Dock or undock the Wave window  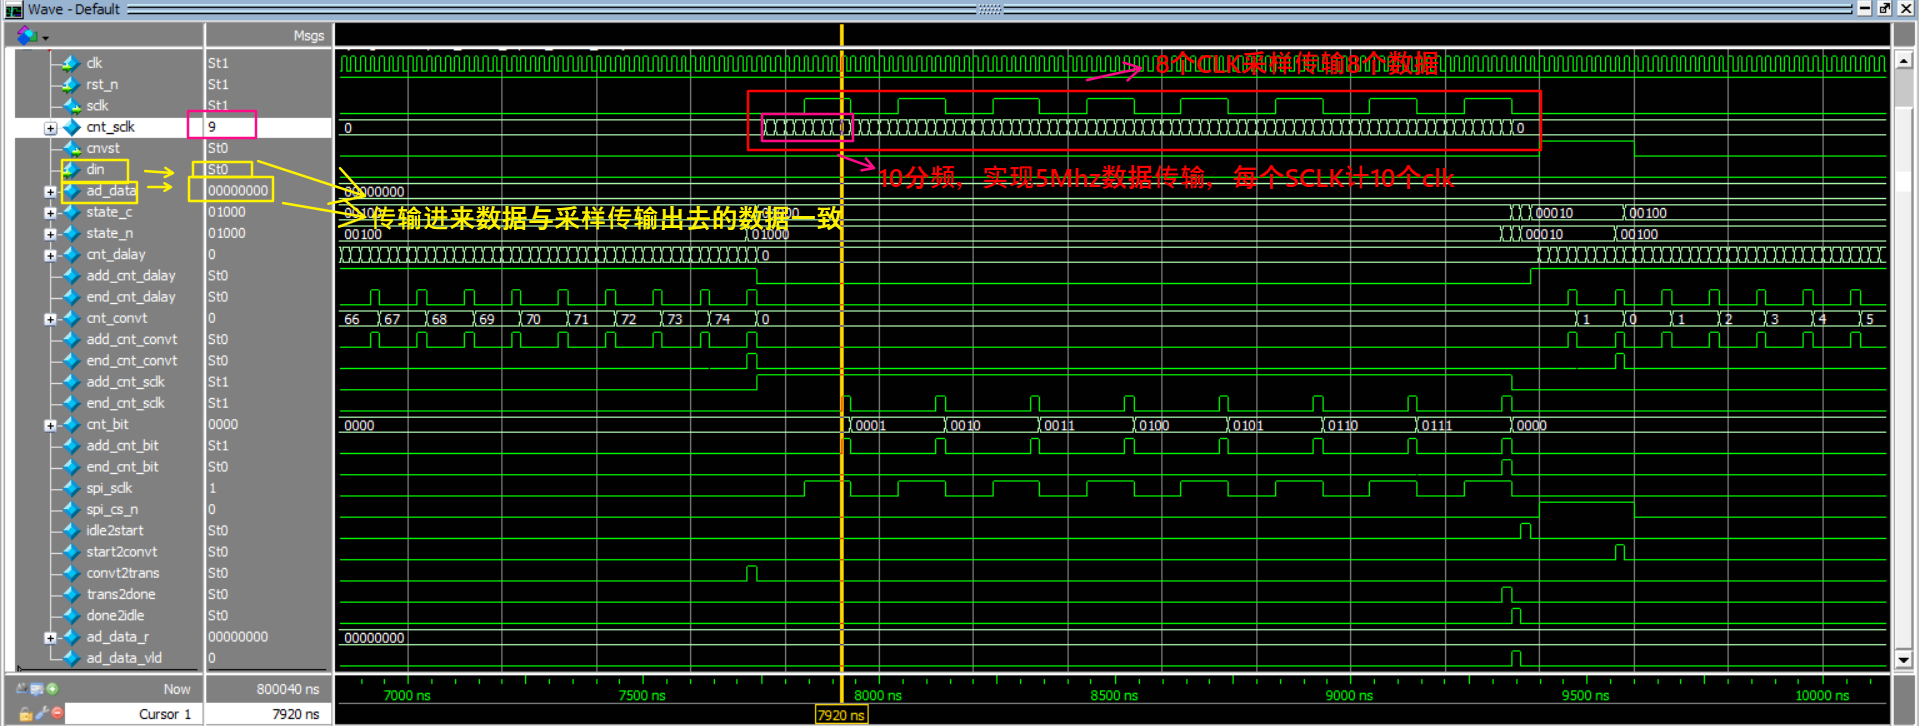1884,8
